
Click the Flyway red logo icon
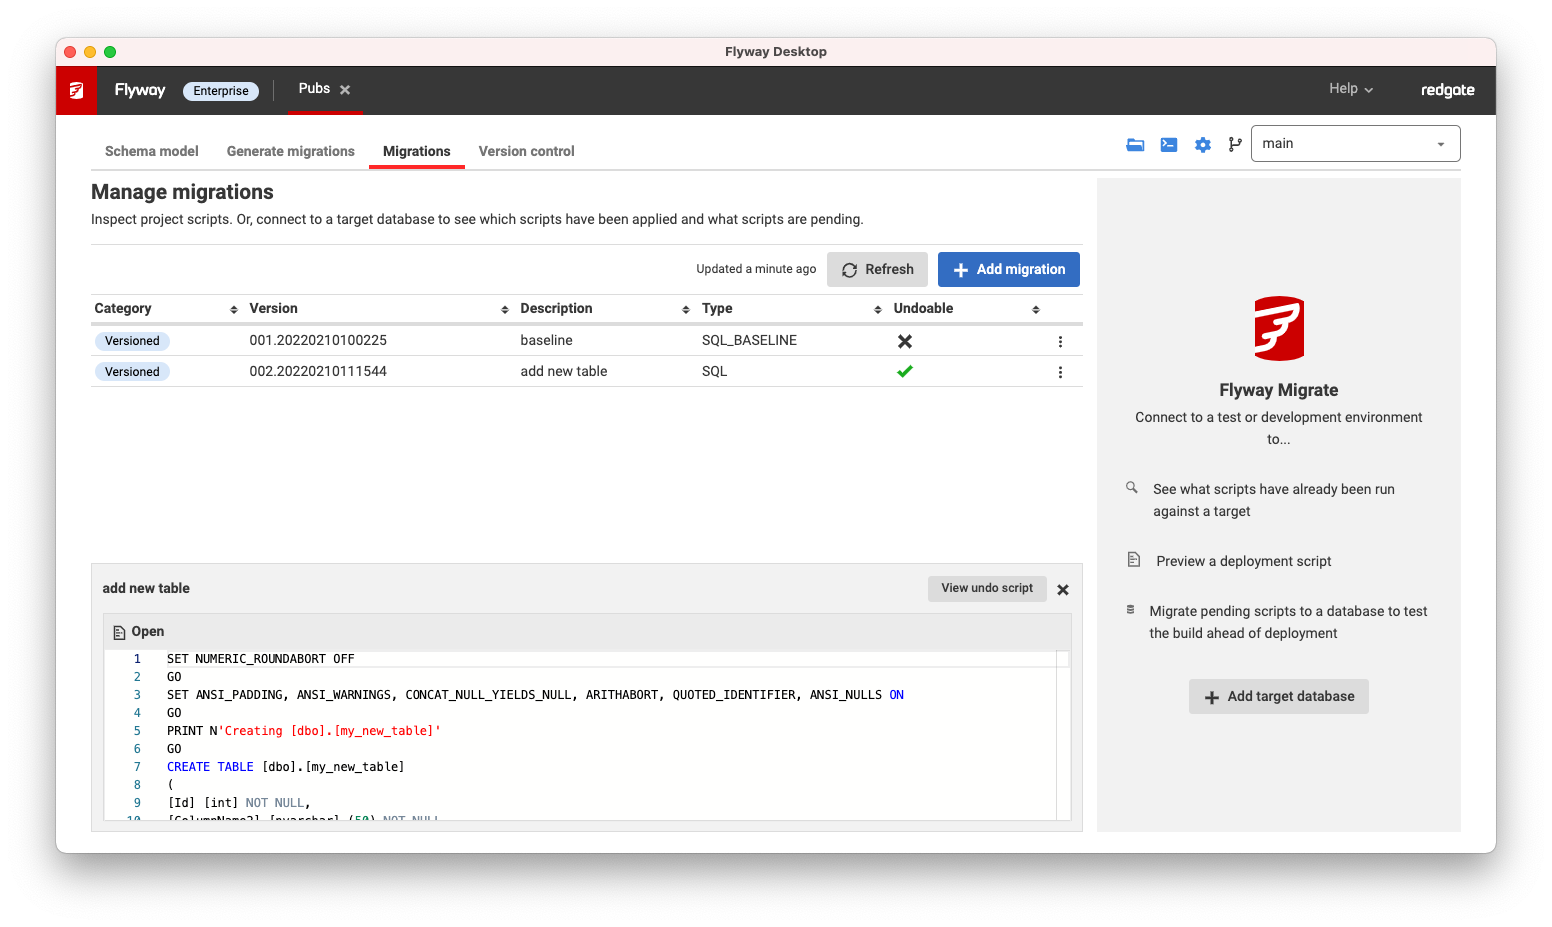point(76,90)
